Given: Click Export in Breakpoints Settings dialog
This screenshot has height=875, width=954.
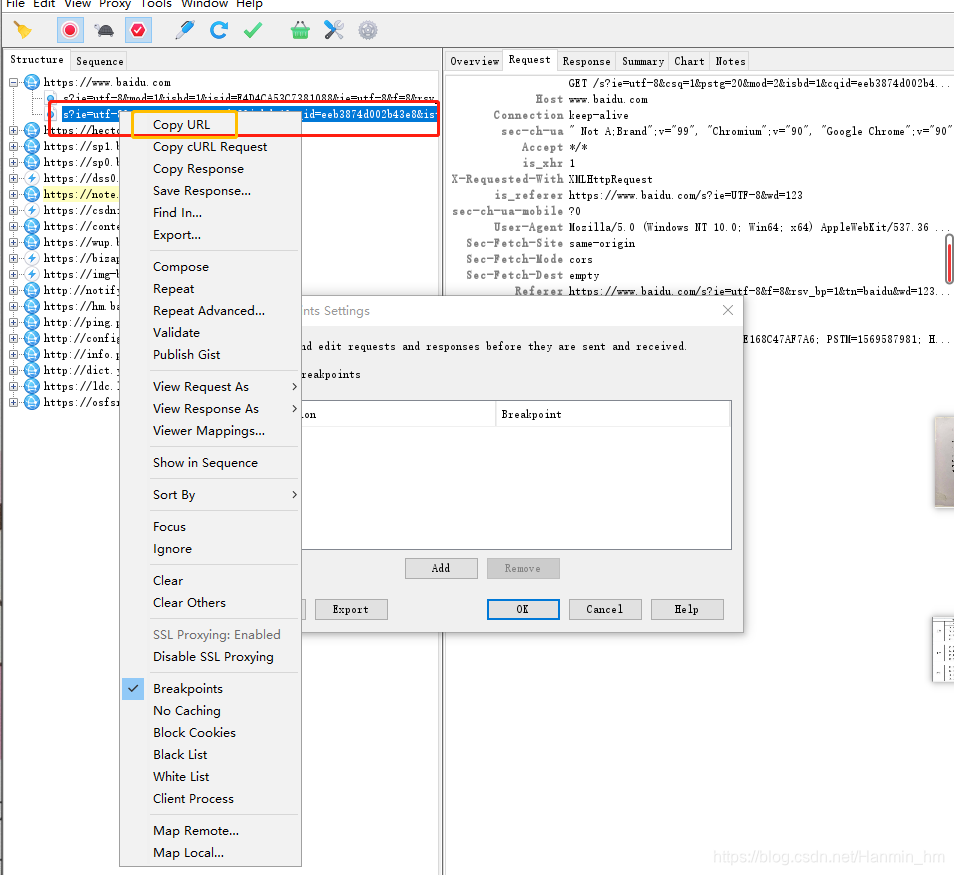Looking at the screenshot, I should tap(351, 609).
